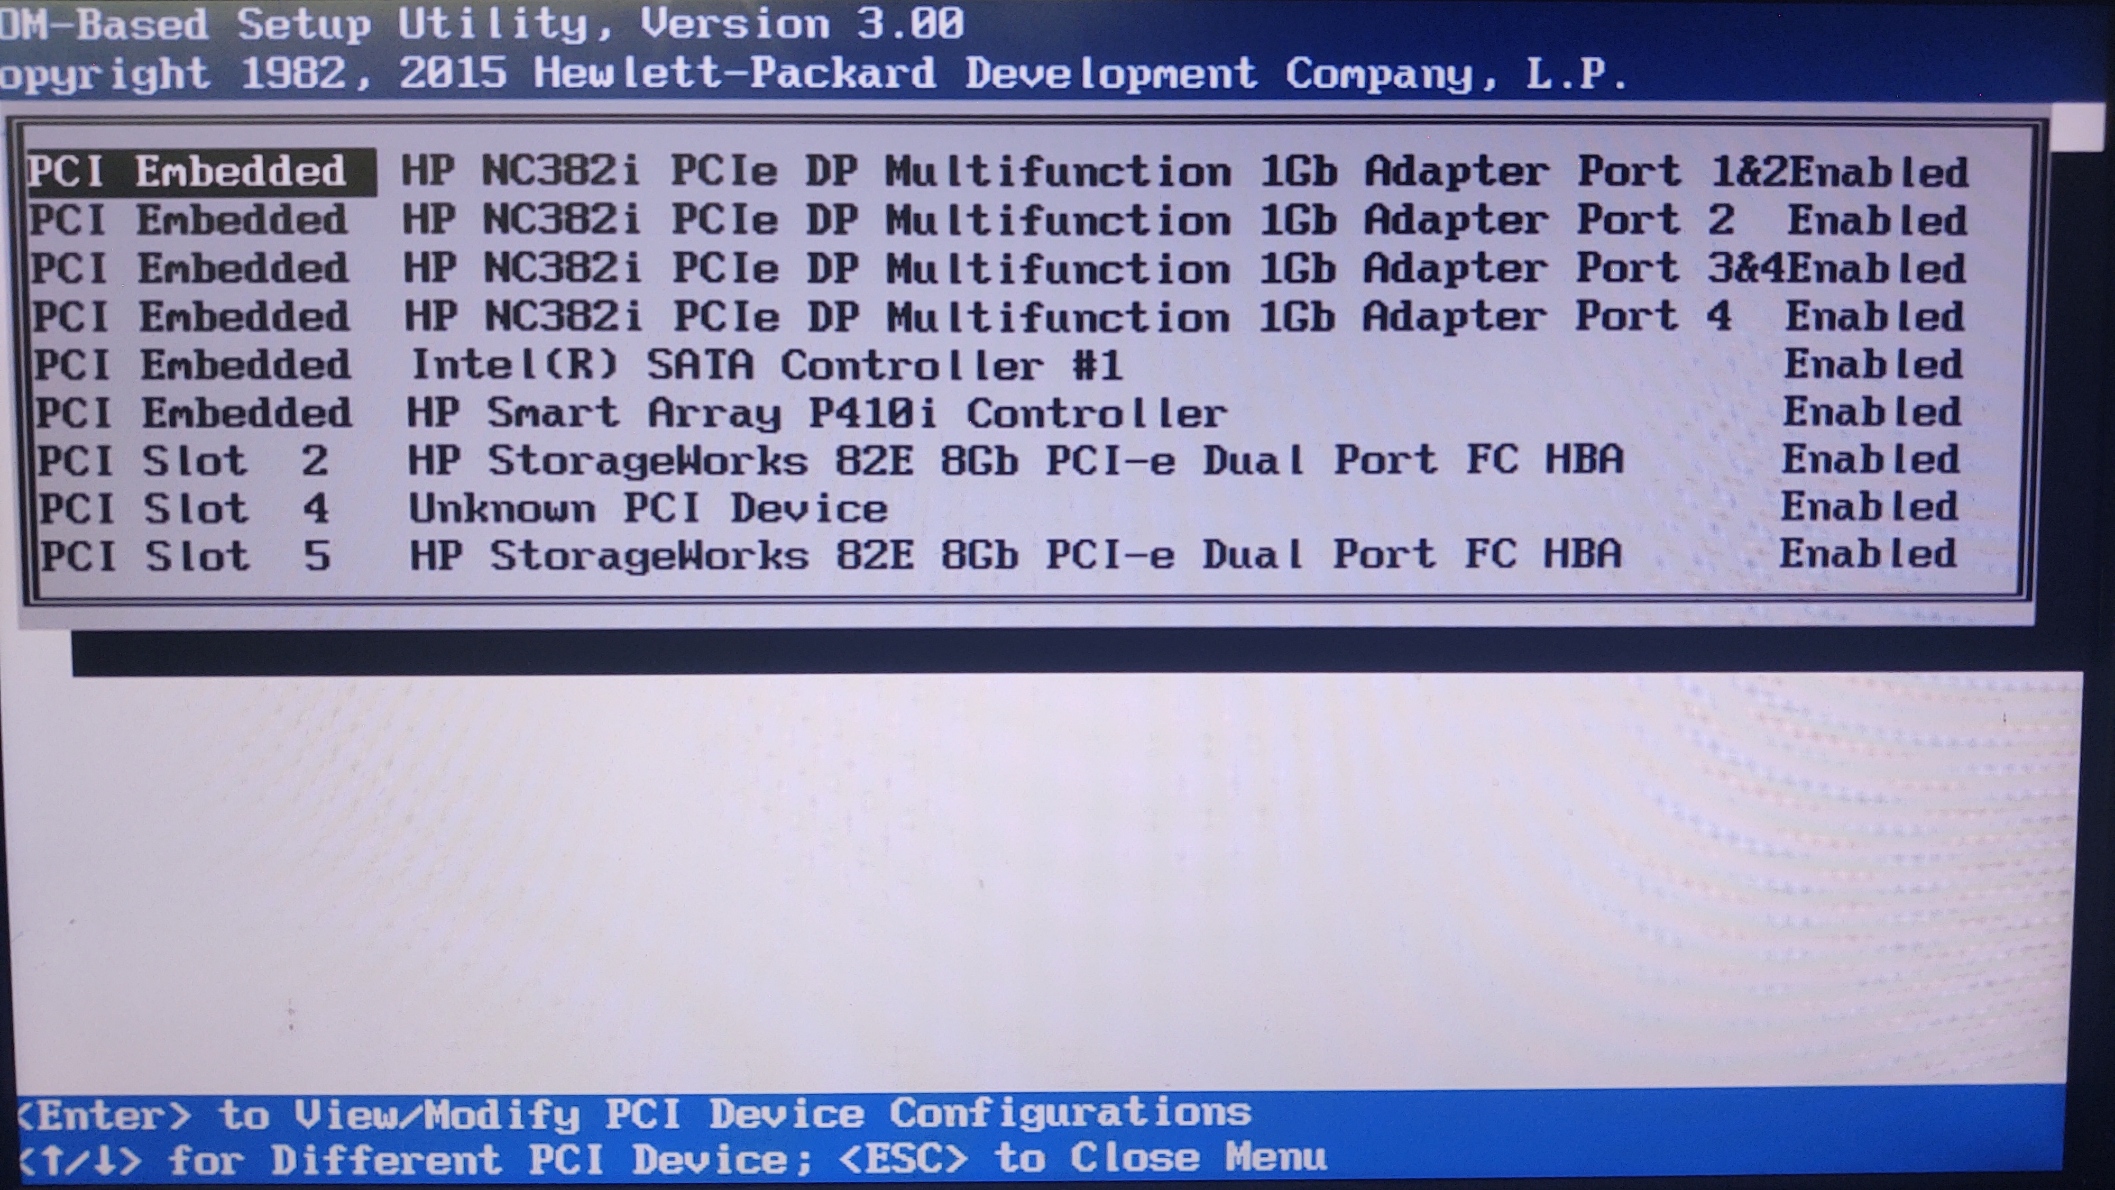Toggle Enabled status for Smart Array P410i
Image resolution: width=2115 pixels, height=1190 pixels.
(x=1872, y=412)
